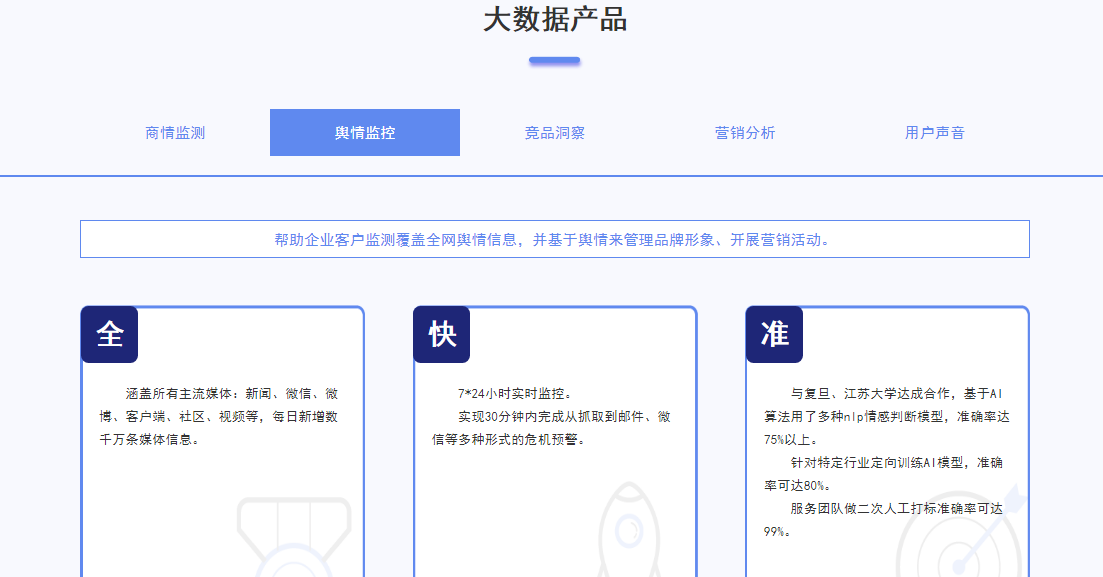Click the target watermark icon in third card
Viewport: 1103px width, 577px height.
tap(960, 535)
